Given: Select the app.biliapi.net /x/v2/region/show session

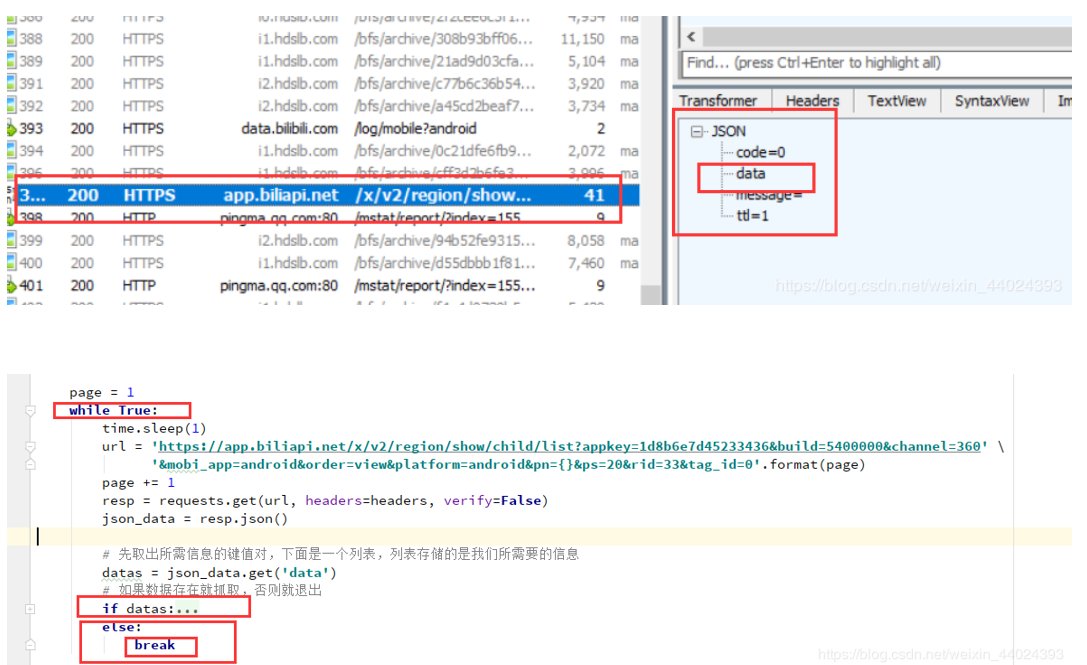Looking at the screenshot, I should pos(323,196).
